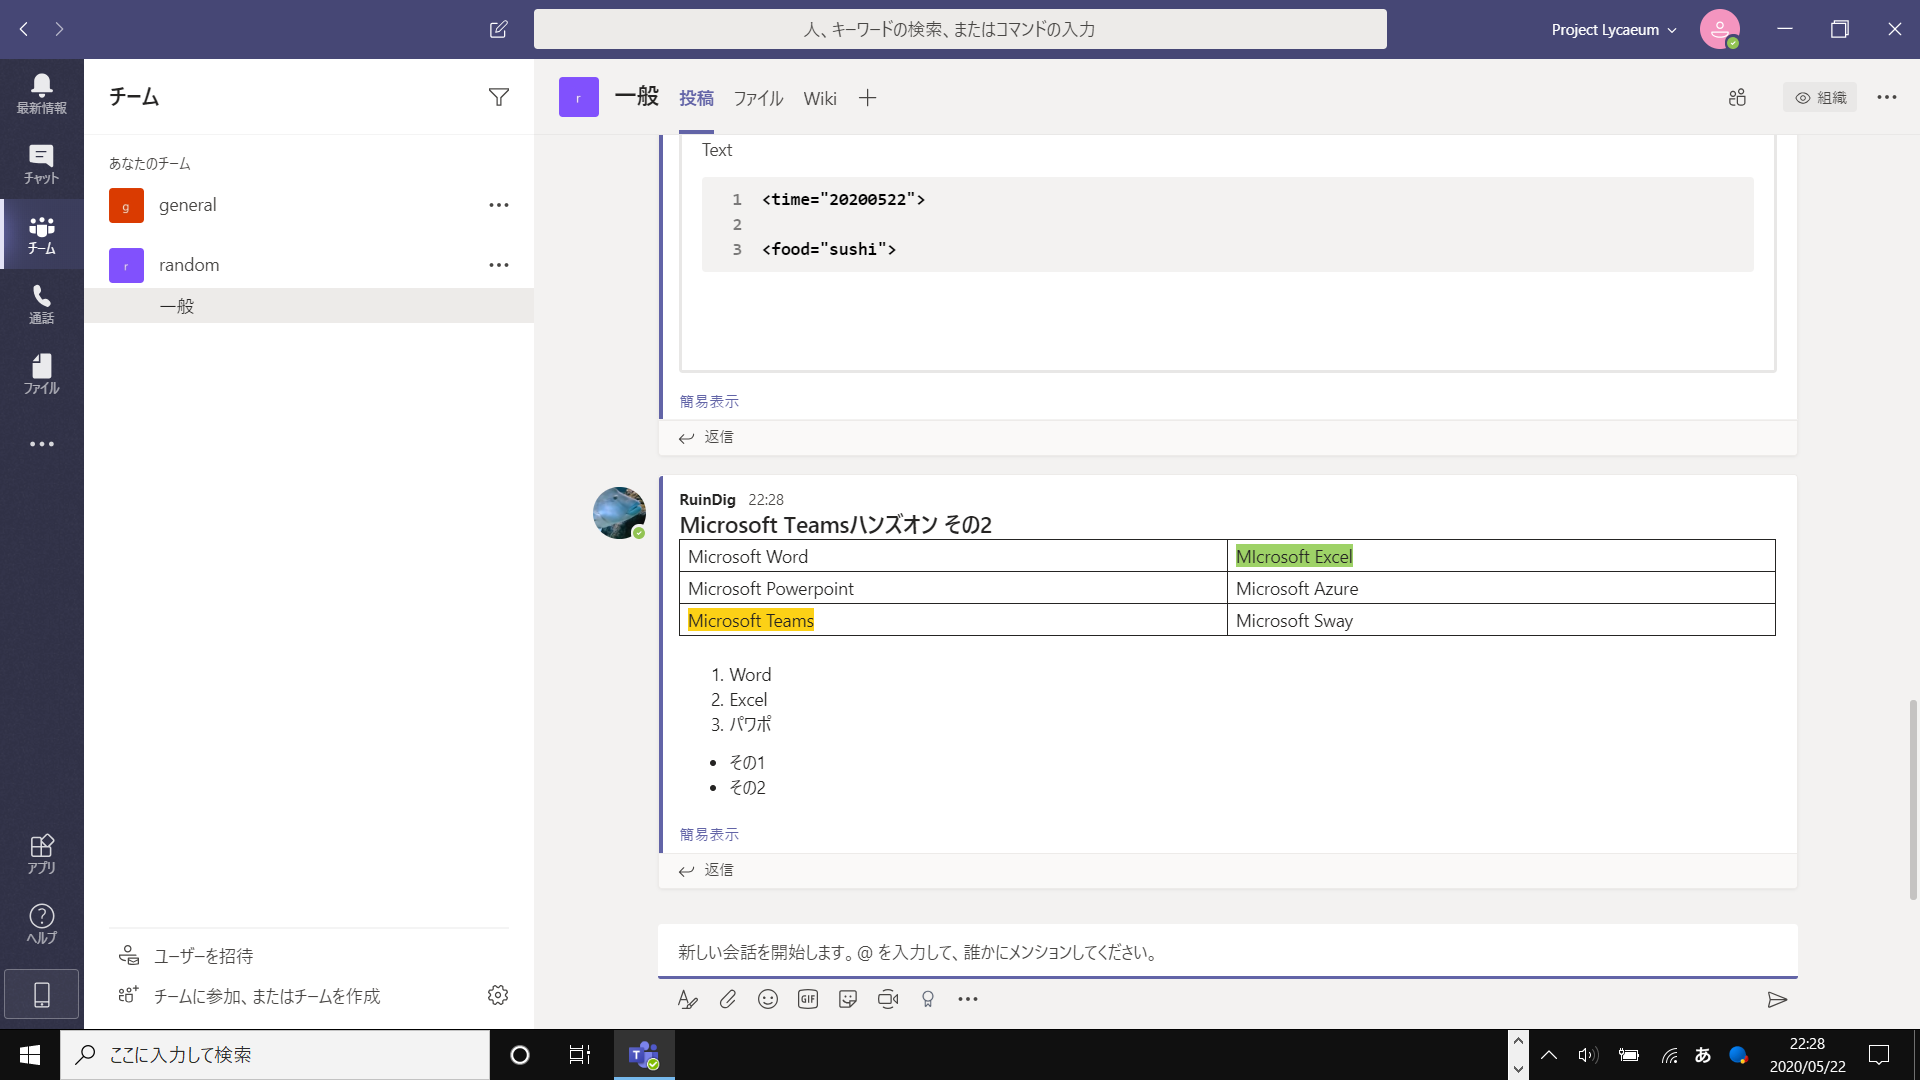Switch to the ファイル tab

(x=758, y=98)
